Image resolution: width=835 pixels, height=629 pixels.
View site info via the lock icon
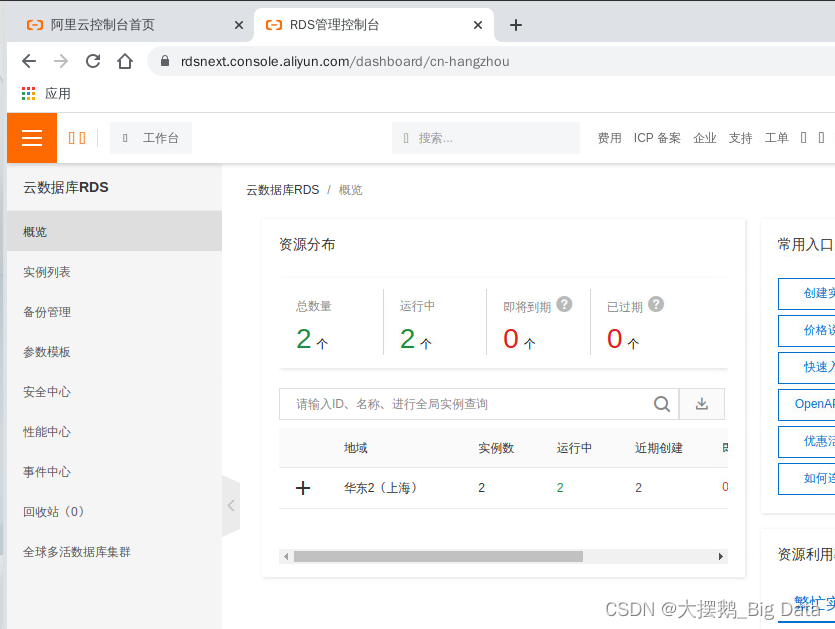coord(165,61)
